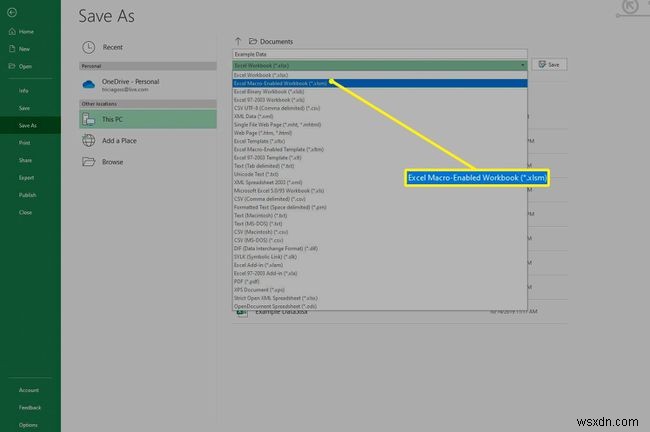650x432 pixels.
Task: Select CSV (Macintosh) (*.csv)
Action: [x=379, y=232]
